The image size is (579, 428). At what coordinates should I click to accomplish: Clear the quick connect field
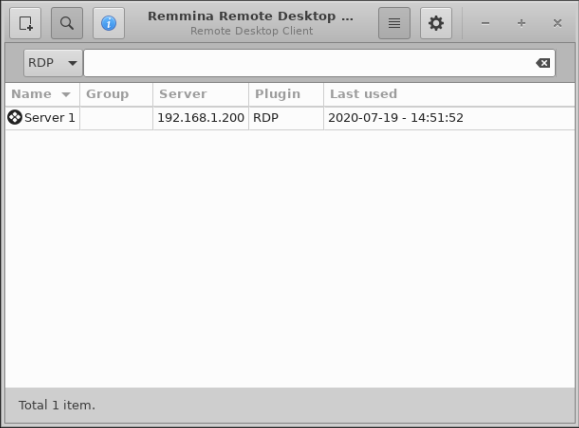pos(543,63)
